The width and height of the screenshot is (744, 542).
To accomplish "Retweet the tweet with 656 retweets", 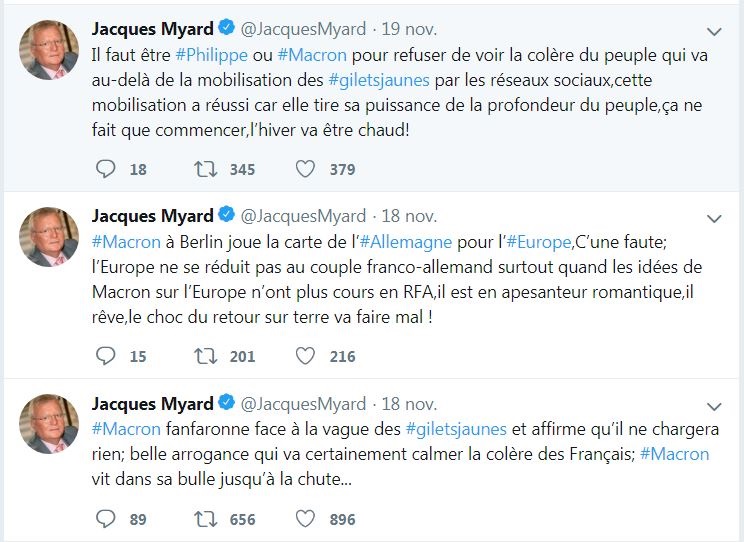I will [206, 518].
